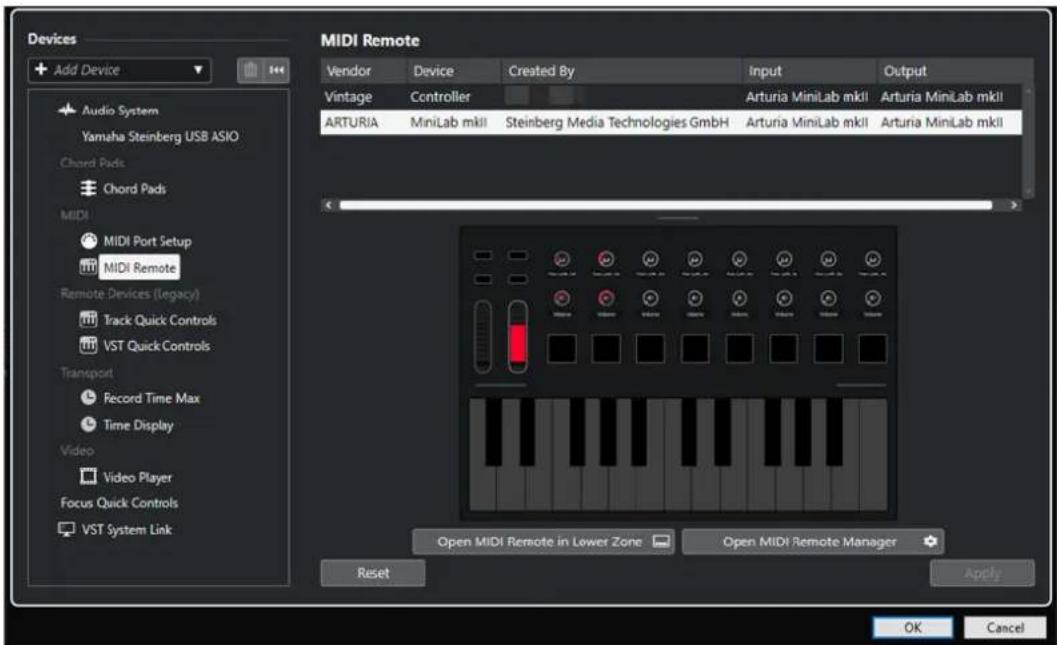Click the Chord Pads icon
Screen dimensions: 1057x645
tap(88, 188)
